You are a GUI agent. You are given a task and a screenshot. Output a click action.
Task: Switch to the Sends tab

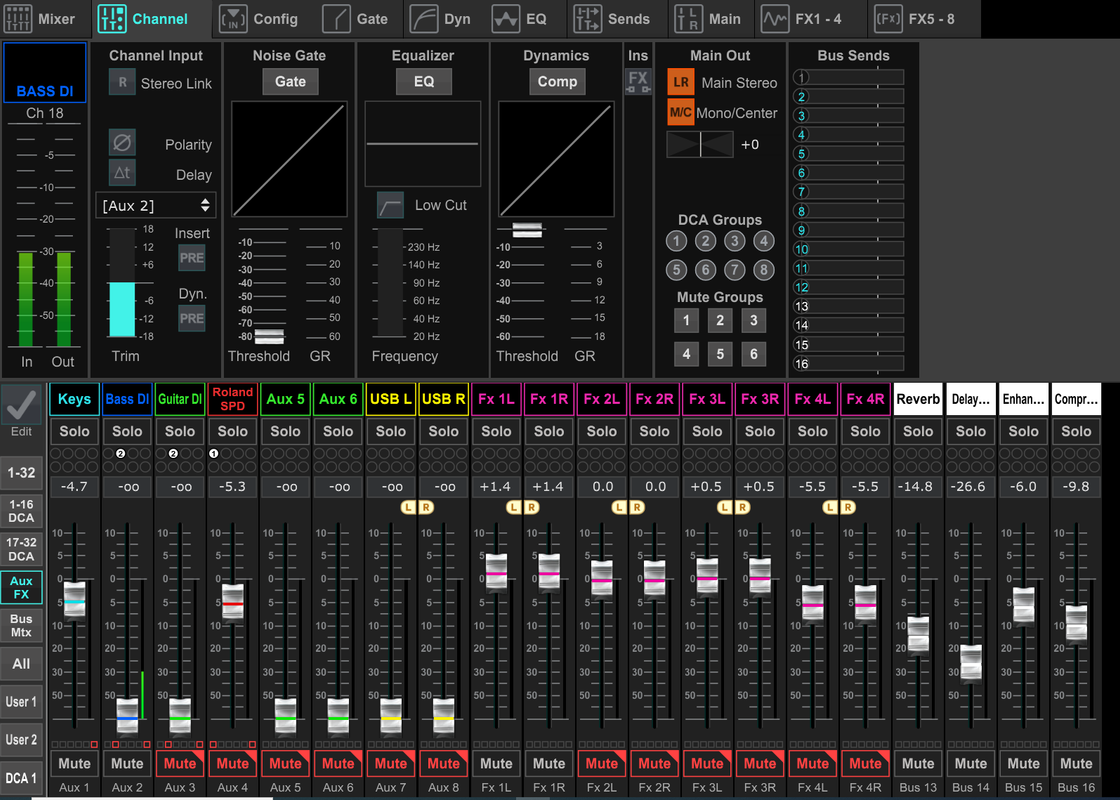click(x=612, y=19)
